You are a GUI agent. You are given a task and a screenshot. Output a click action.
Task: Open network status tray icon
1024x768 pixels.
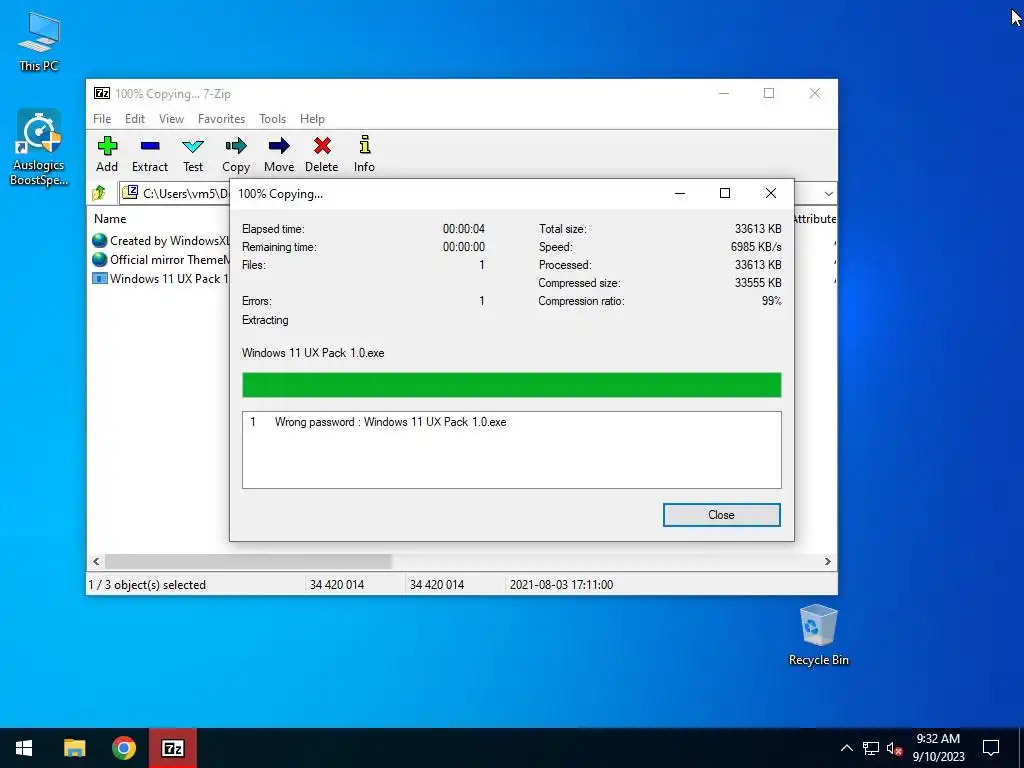coord(871,748)
